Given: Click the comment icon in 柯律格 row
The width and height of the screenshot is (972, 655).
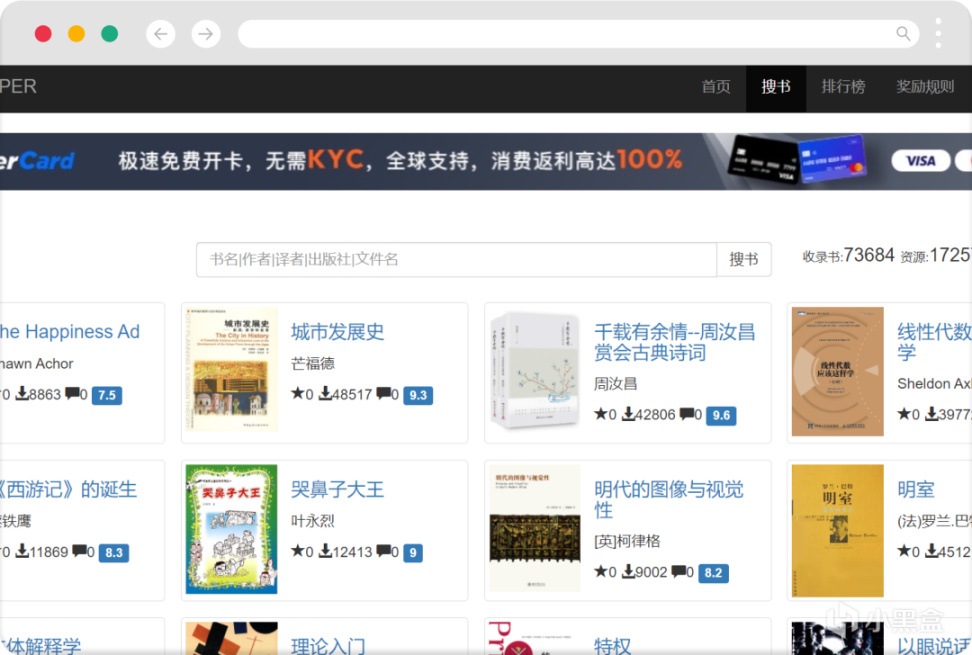Looking at the screenshot, I should click(x=679, y=571).
